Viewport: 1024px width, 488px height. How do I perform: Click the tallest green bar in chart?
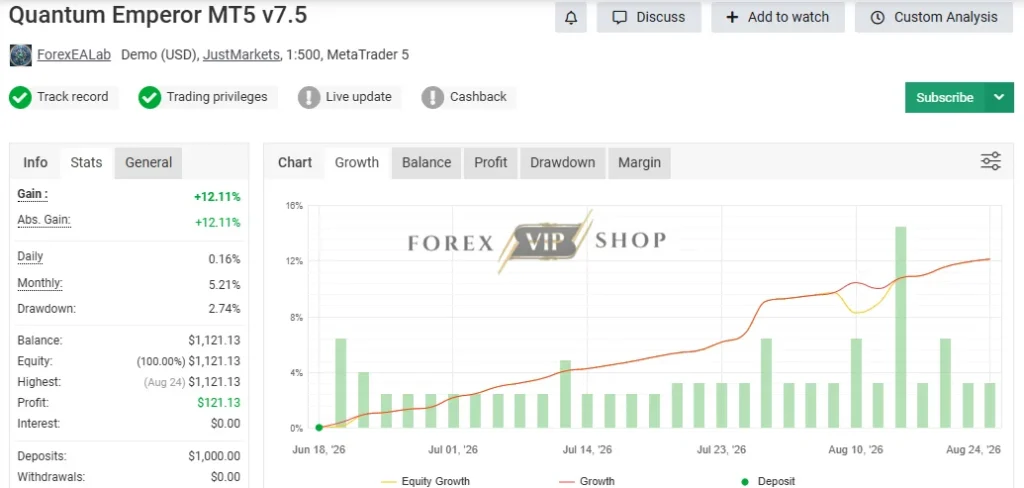(x=901, y=327)
